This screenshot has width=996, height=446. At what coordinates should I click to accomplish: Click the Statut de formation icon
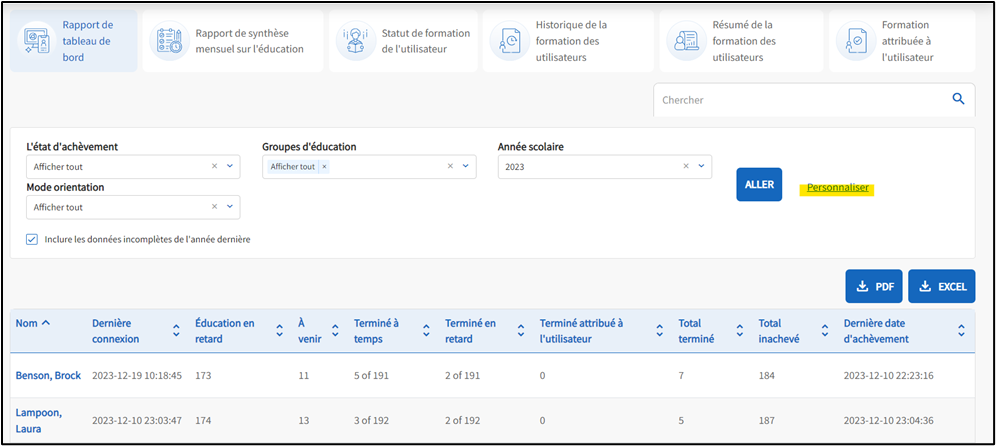pos(354,42)
